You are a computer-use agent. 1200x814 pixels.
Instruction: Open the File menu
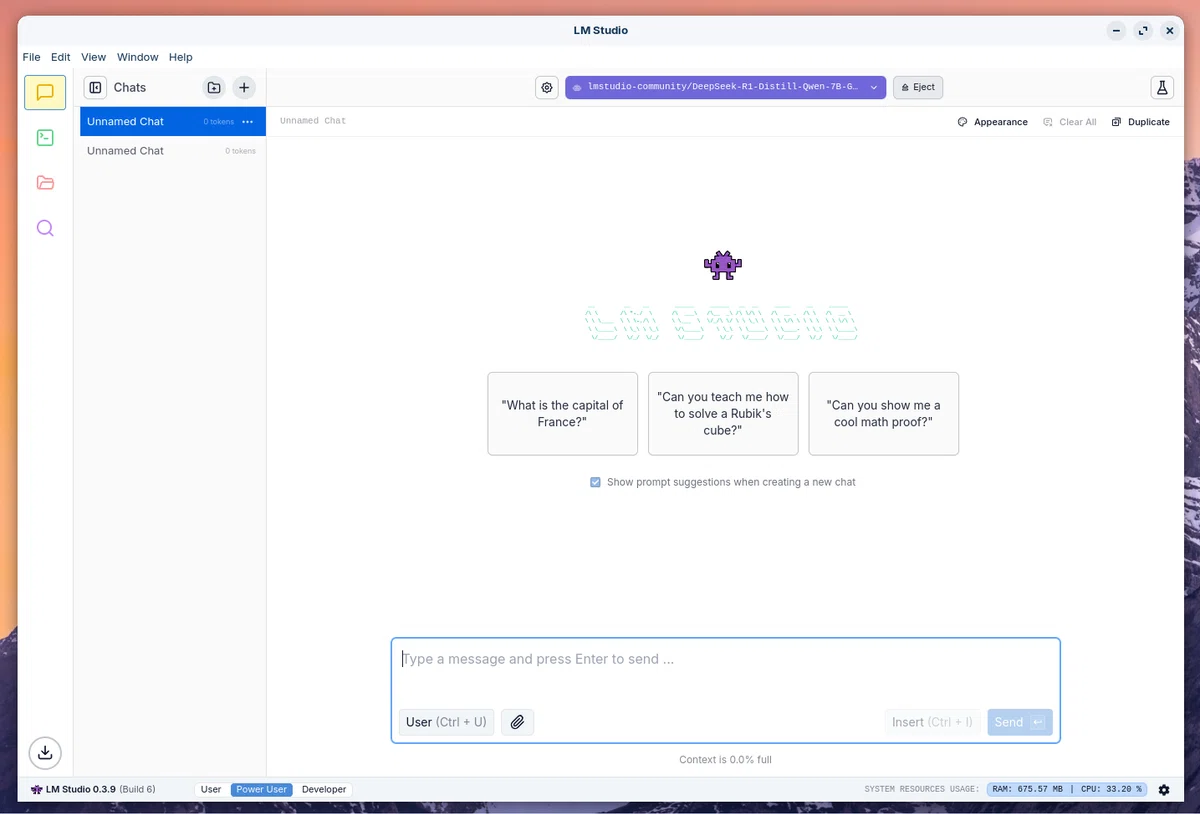(x=31, y=57)
